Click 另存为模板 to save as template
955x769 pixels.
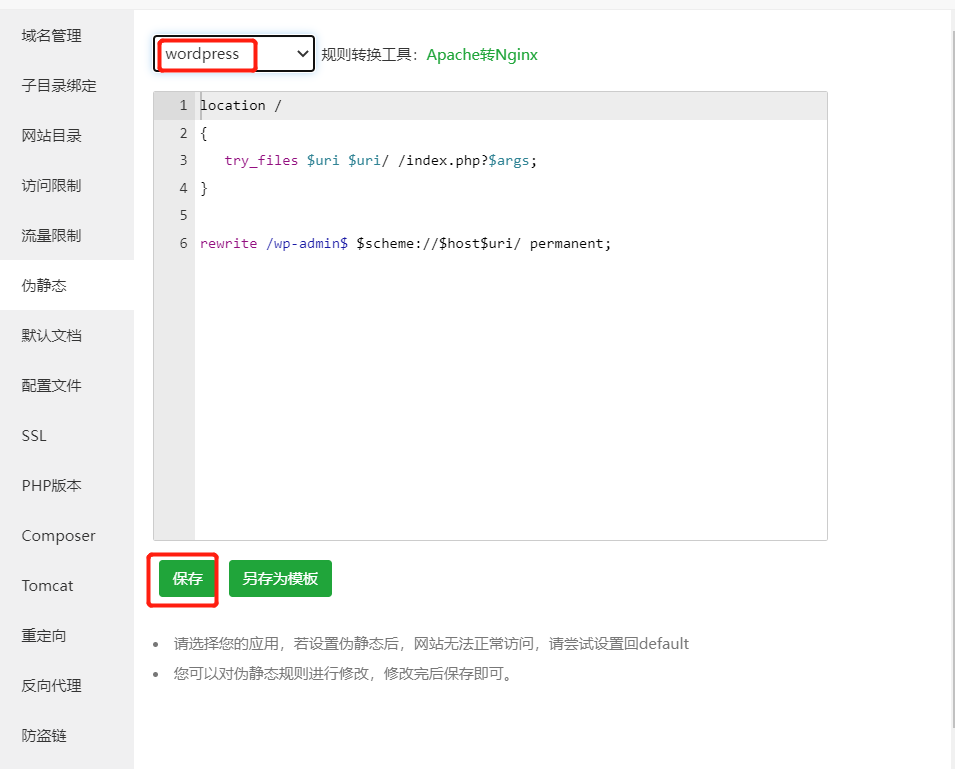point(280,578)
